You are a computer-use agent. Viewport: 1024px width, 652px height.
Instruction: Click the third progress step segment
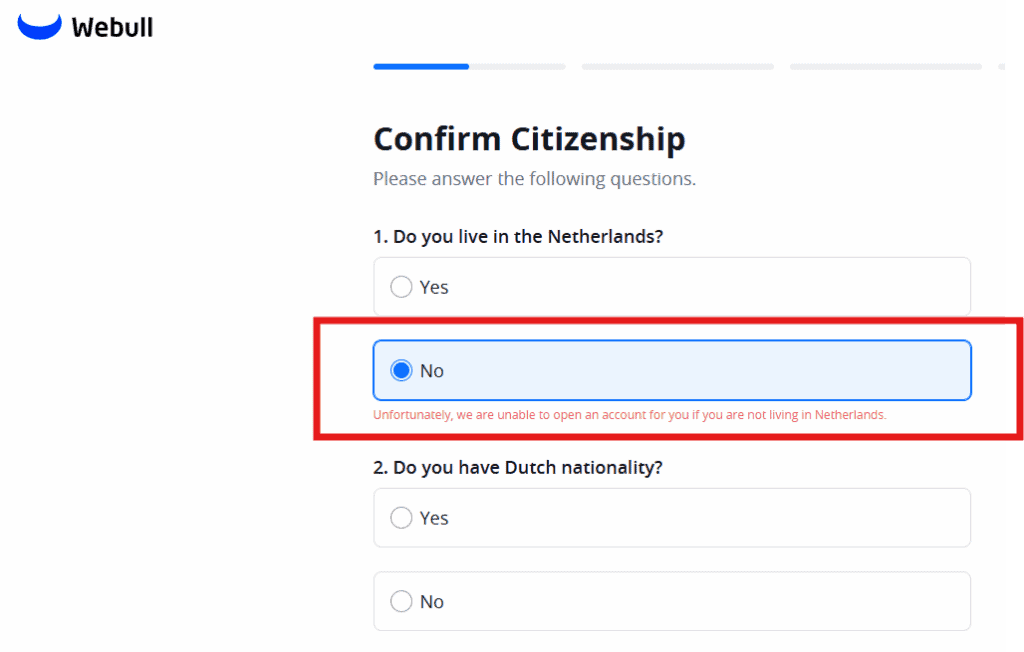pyautogui.click(x=885, y=67)
